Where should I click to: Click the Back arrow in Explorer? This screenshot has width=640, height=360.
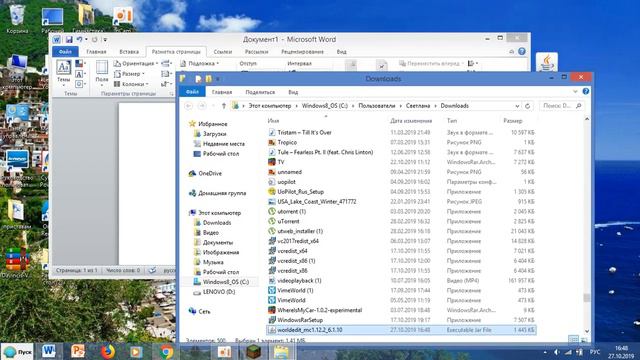tap(189, 106)
